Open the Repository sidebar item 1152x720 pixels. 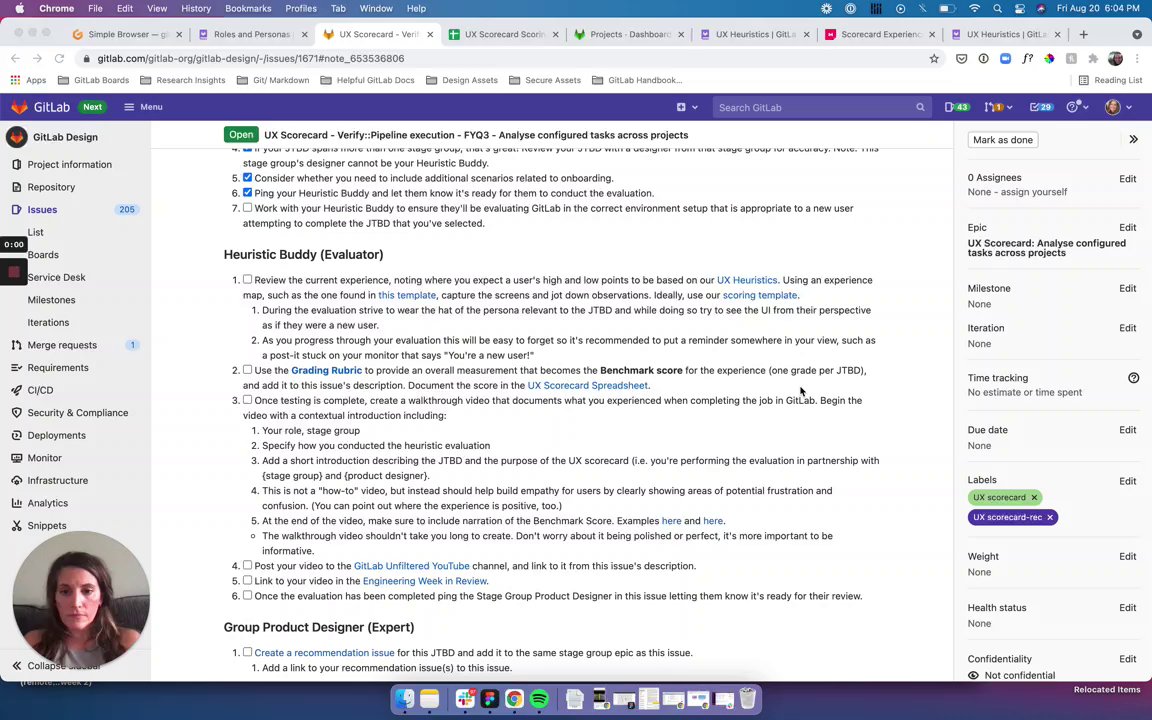[x=51, y=187]
